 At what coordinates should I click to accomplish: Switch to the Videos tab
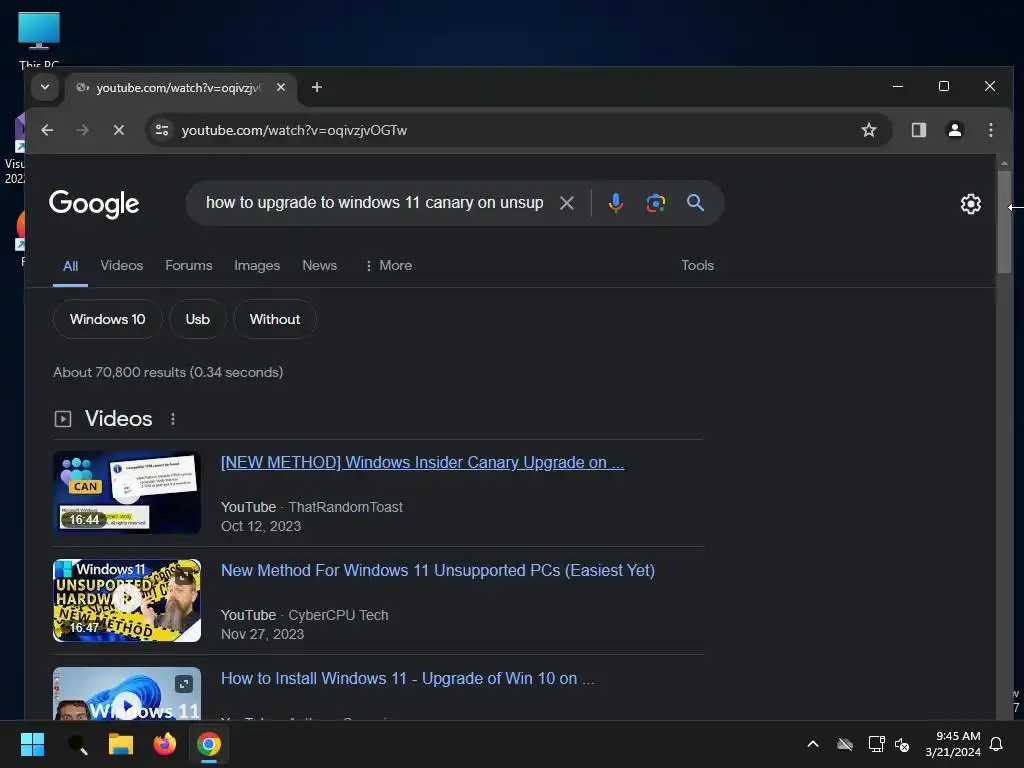coord(121,265)
